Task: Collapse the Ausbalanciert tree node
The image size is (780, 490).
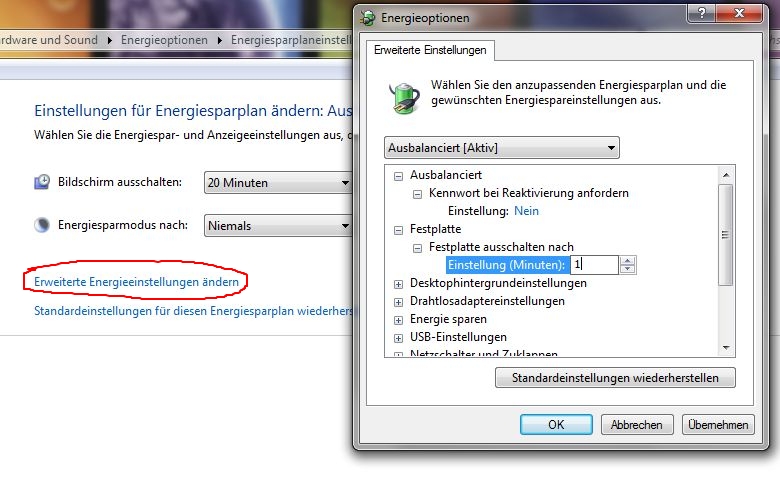Action: pyautogui.click(x=398, y=176)
